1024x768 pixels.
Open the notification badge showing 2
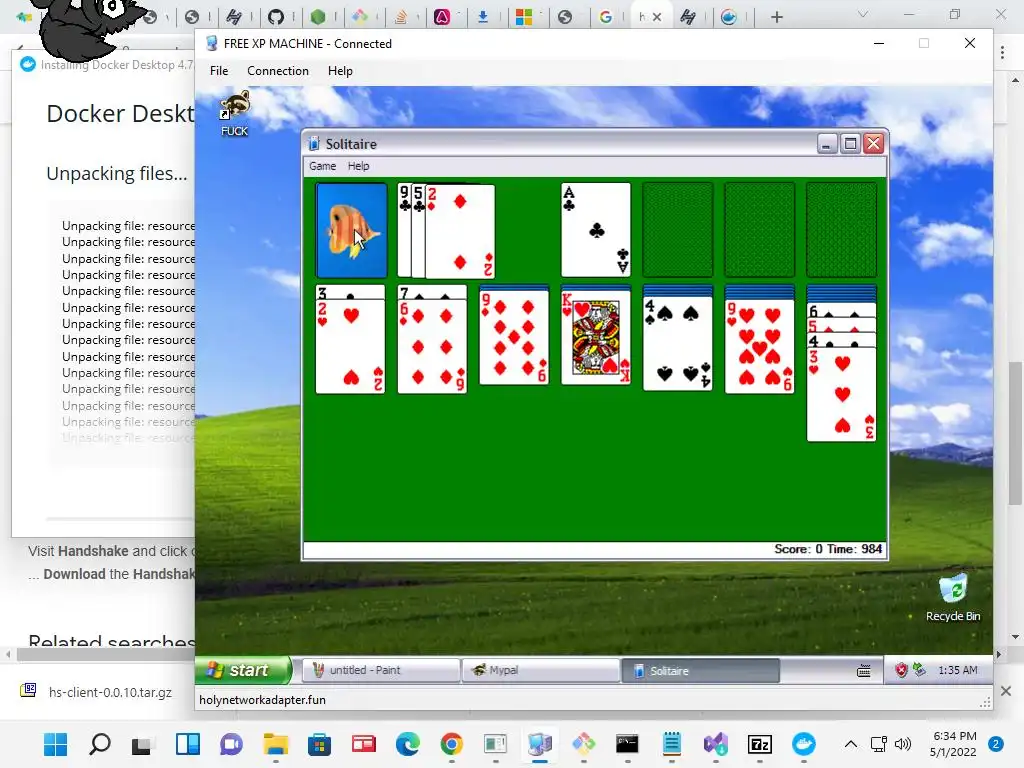pos(996,744)
